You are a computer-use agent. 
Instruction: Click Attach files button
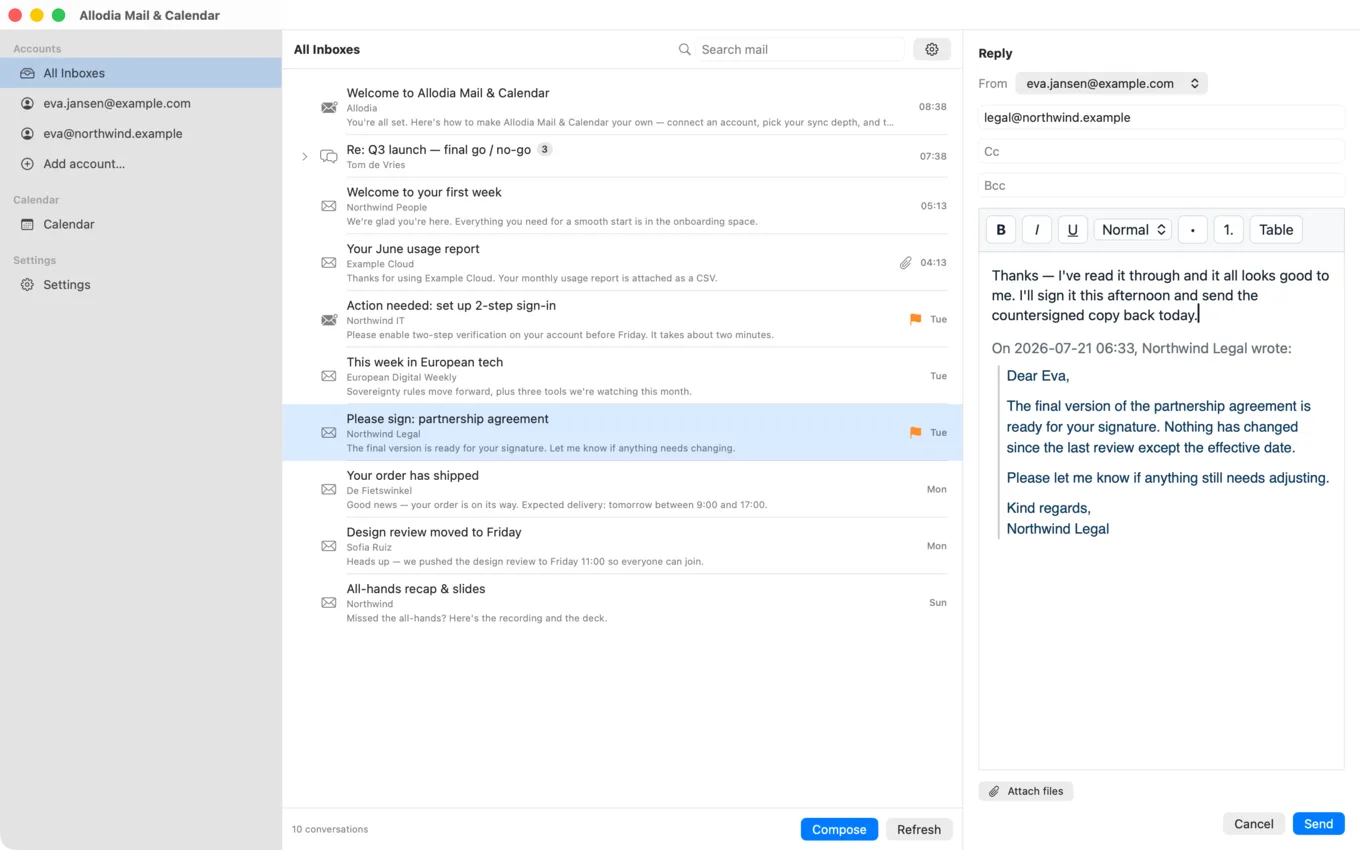pos(1026,791)
